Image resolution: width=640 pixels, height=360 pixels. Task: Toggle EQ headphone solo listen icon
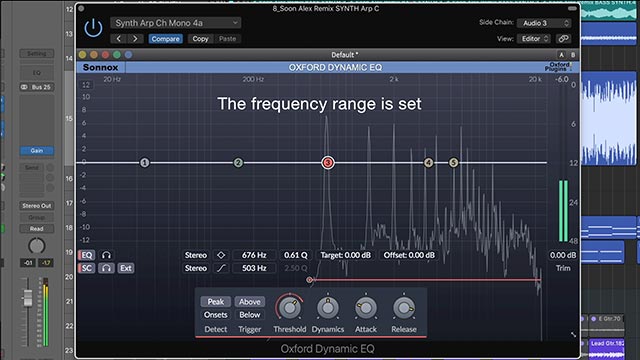coord(106,255)
